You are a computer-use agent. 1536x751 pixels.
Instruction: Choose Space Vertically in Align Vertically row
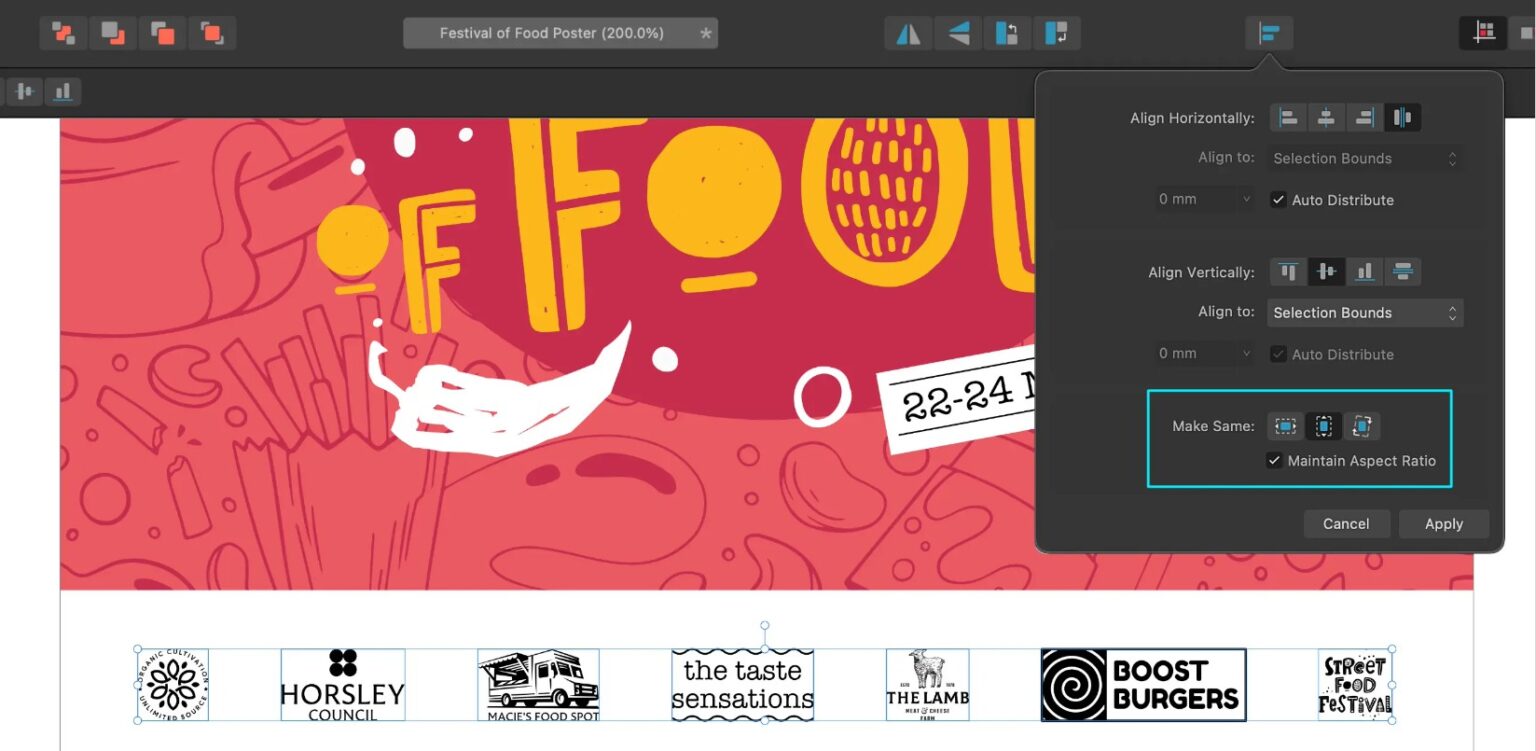[1402, 272]
